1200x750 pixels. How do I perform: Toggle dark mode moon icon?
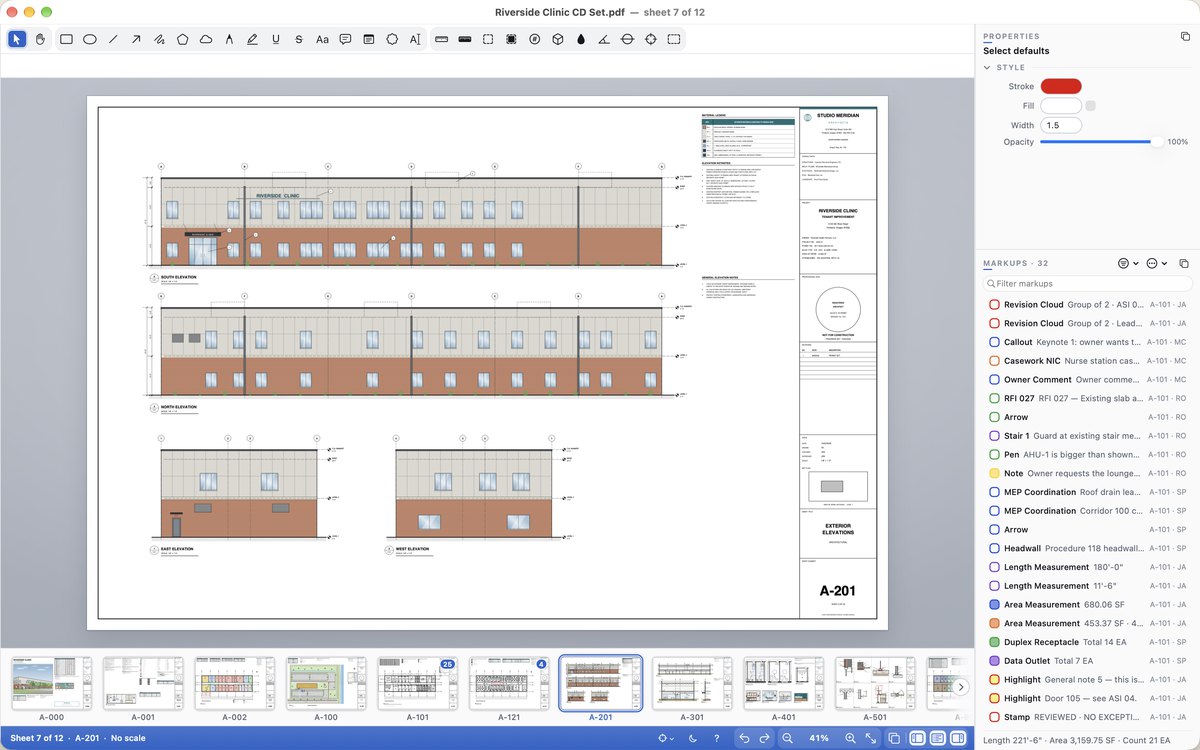point(693,738)
